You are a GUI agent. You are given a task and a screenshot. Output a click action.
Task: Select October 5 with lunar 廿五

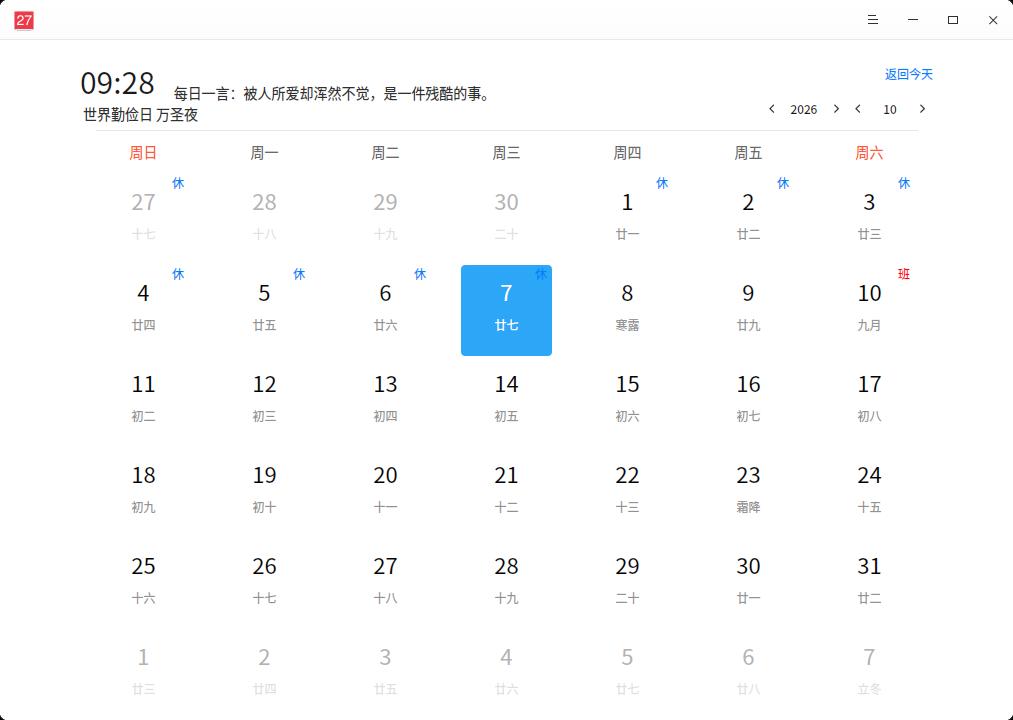pos(264,310)
